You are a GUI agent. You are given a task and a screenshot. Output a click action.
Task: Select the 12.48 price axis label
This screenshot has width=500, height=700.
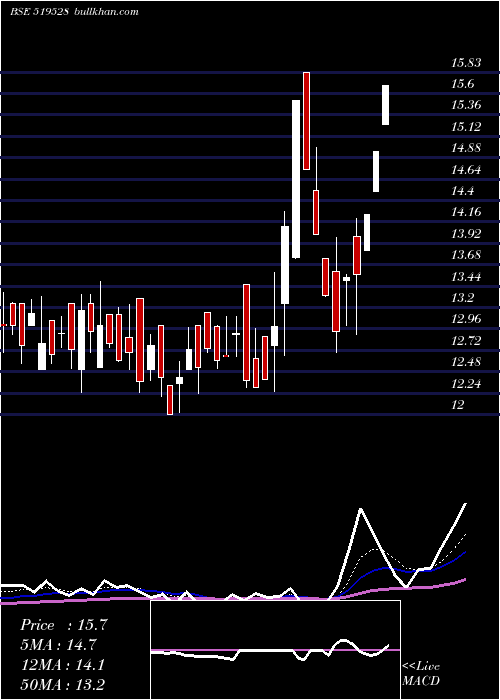coord(466,362)
